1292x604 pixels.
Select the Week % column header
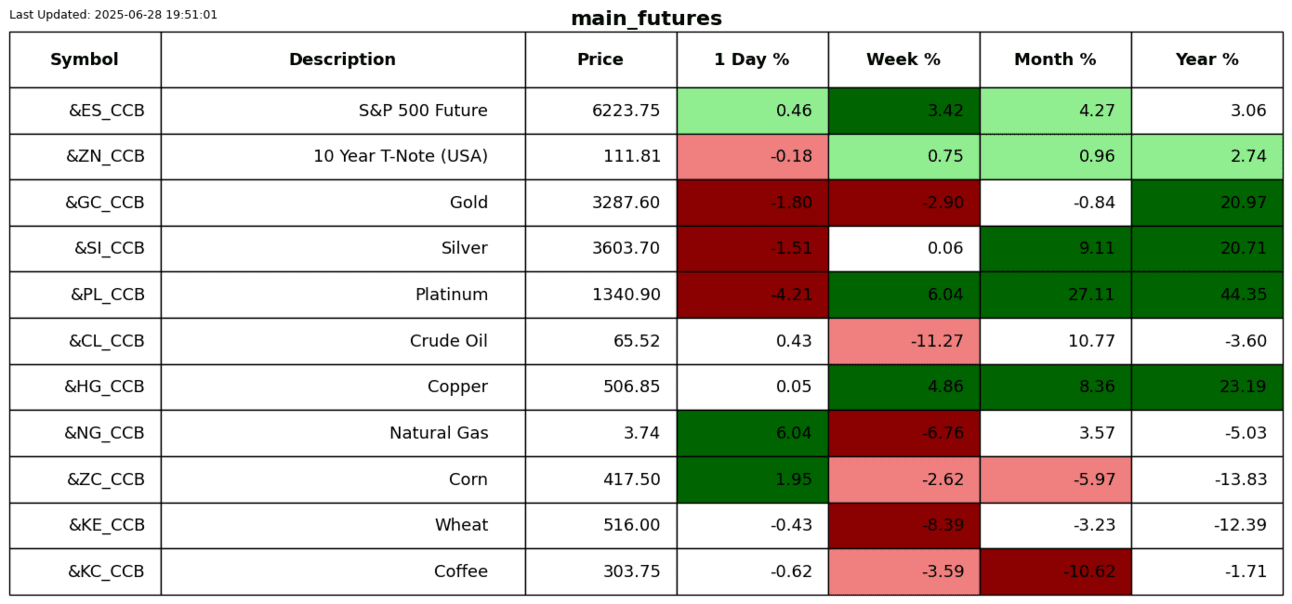pyautogui.click(x=903, y=60)
